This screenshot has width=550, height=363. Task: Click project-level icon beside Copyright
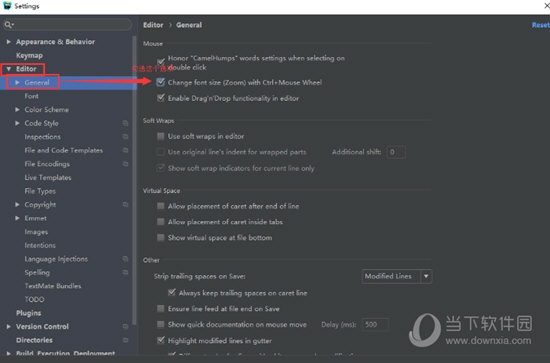click(125, 204)
